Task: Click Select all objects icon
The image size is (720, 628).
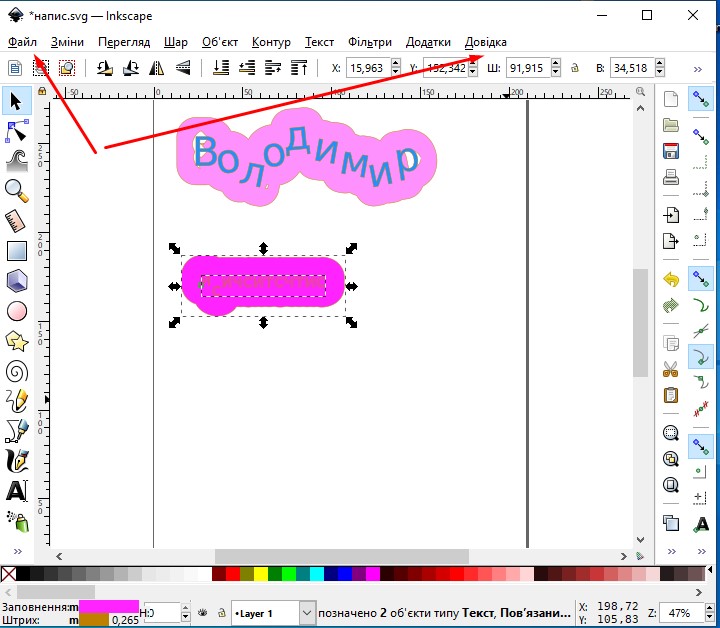Action: [15, 68]
